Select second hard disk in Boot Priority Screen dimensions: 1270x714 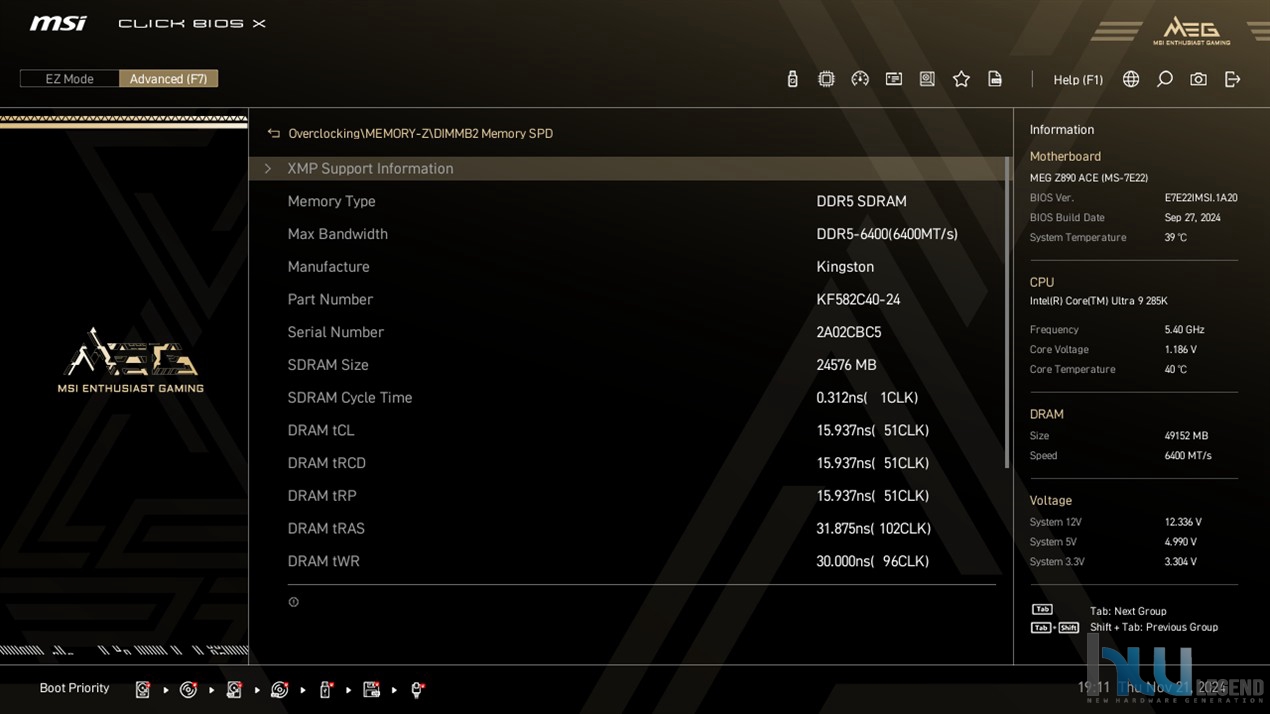(234, 689)
